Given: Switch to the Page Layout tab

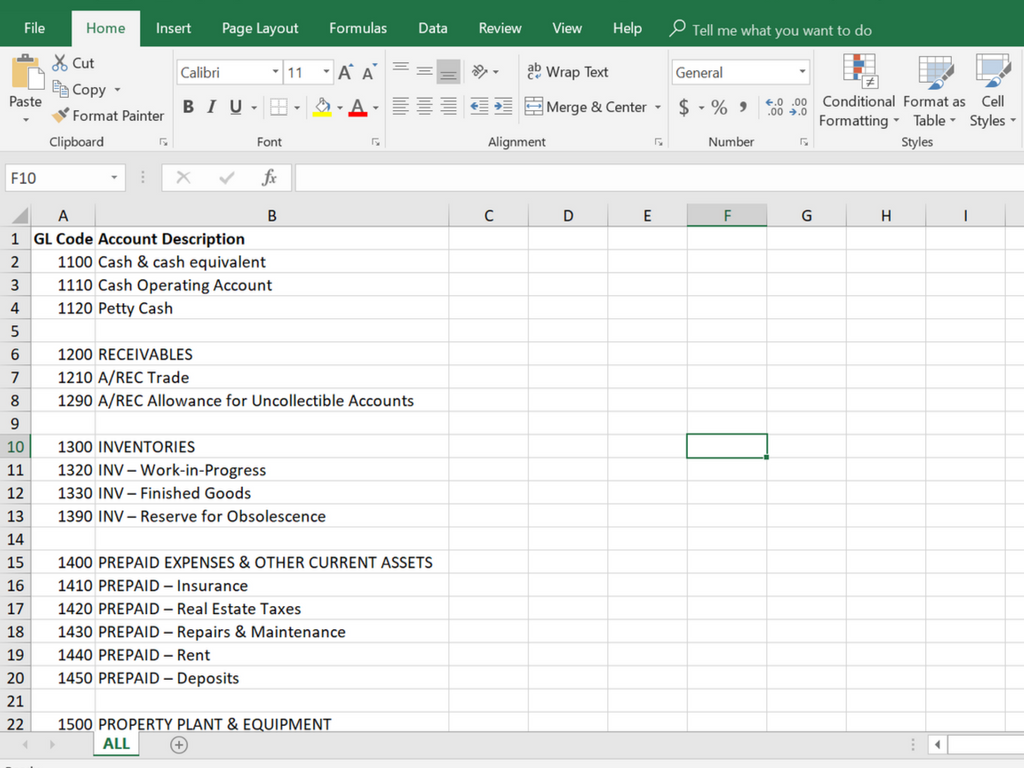Looking at the screenshot, I should [260, 28].
